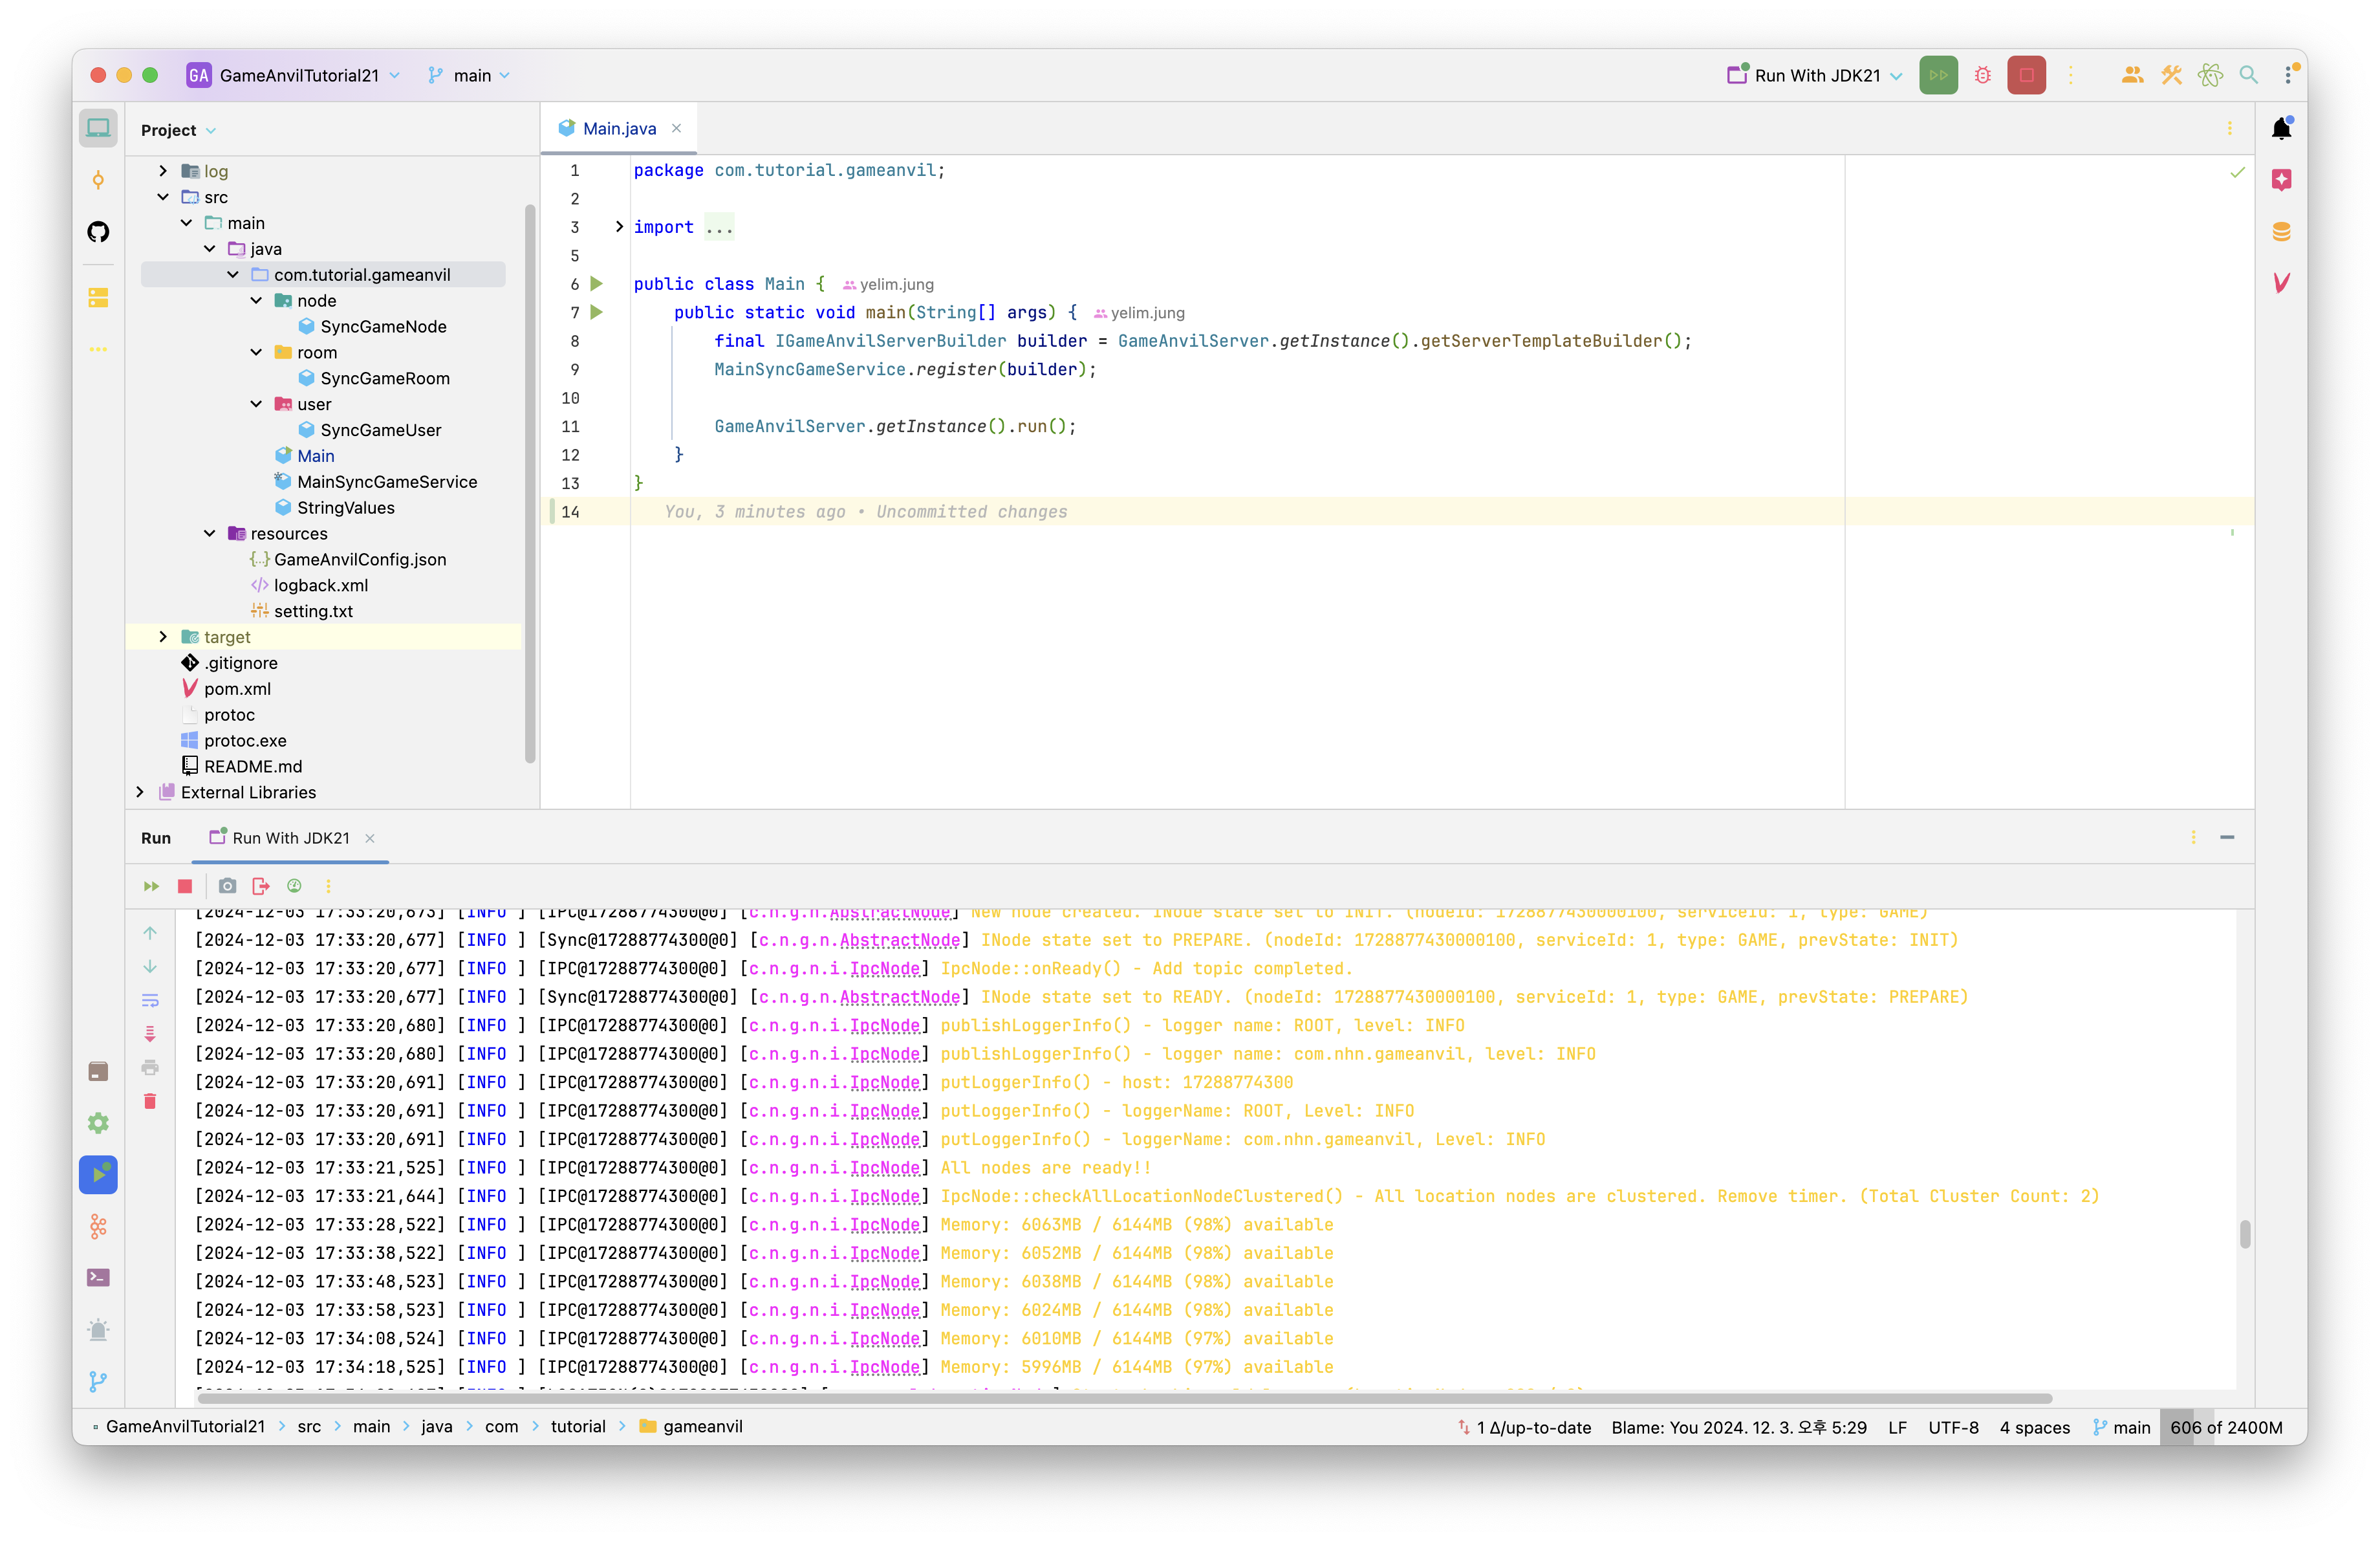
Task: Click the UTF-8 encoding status widget
Action: coord(1953,1427)
